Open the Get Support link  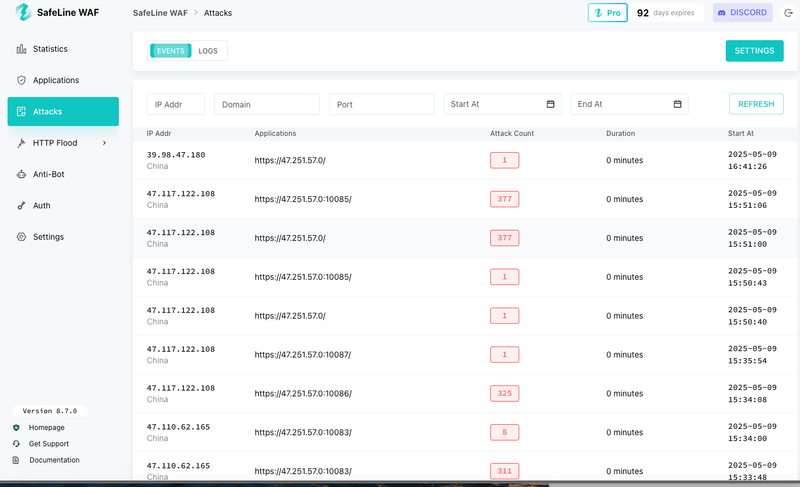tap(48, 444)
